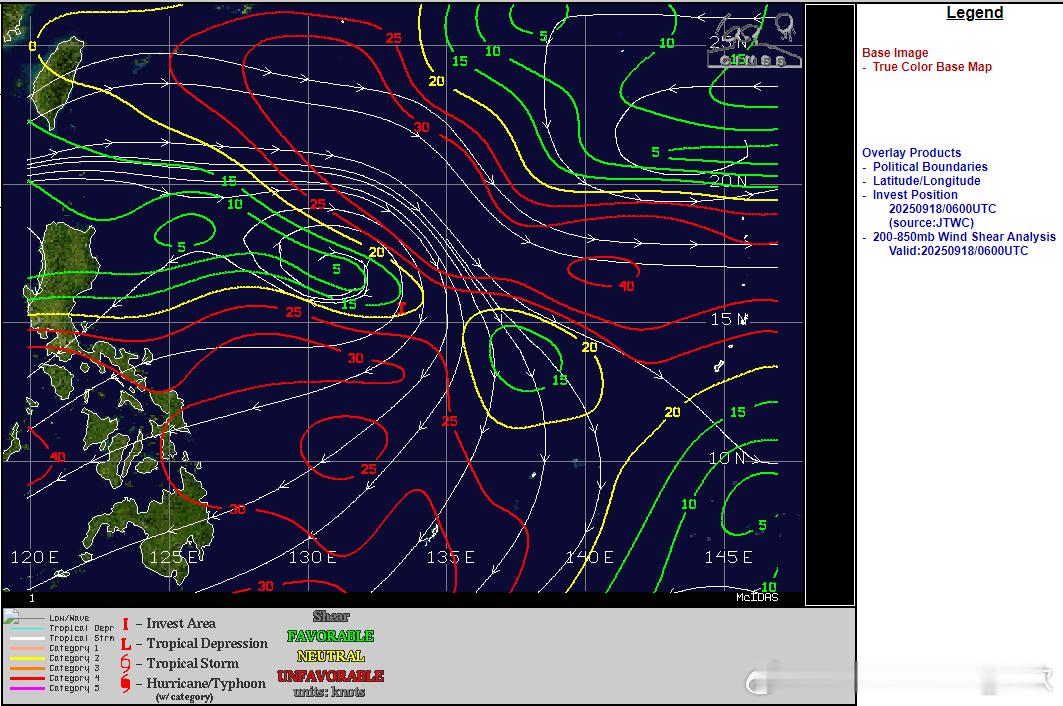Click 'True Color Base Map' entry

(932, 67)
